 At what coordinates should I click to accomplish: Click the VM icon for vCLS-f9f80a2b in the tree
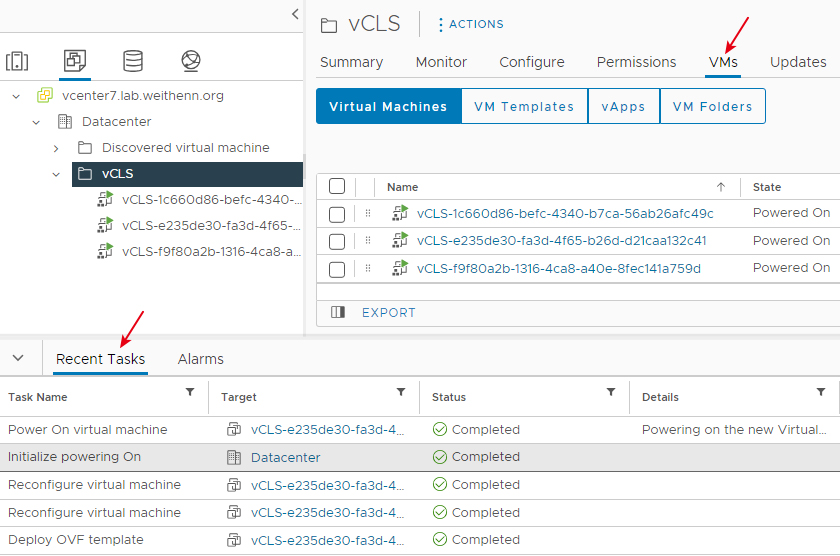[105, 251]
